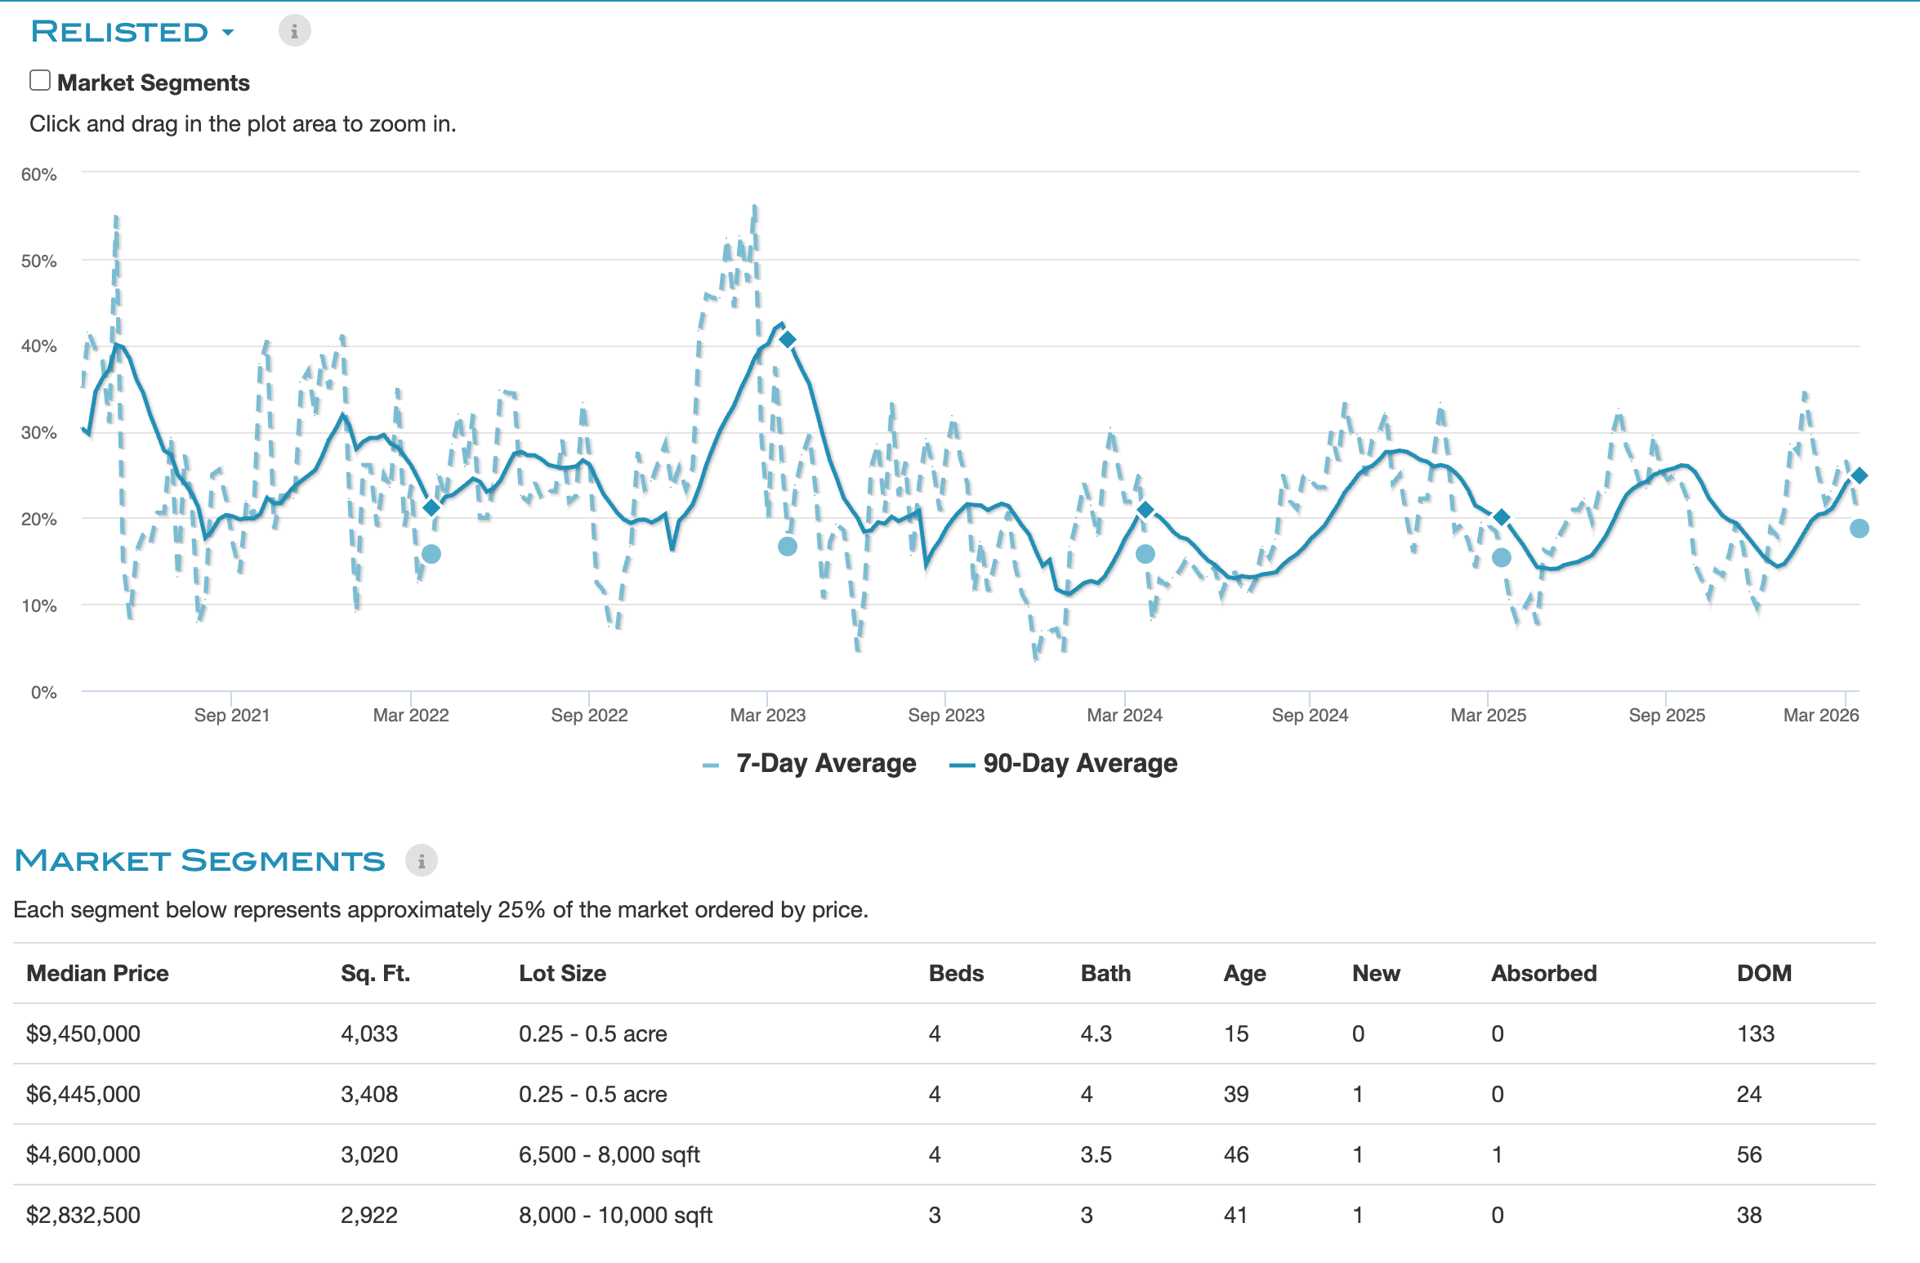Click the $4,600,000 median price cell
Viewport: 1920px width, 1263px height.
pyautogui.click(x=83, y=1155)
